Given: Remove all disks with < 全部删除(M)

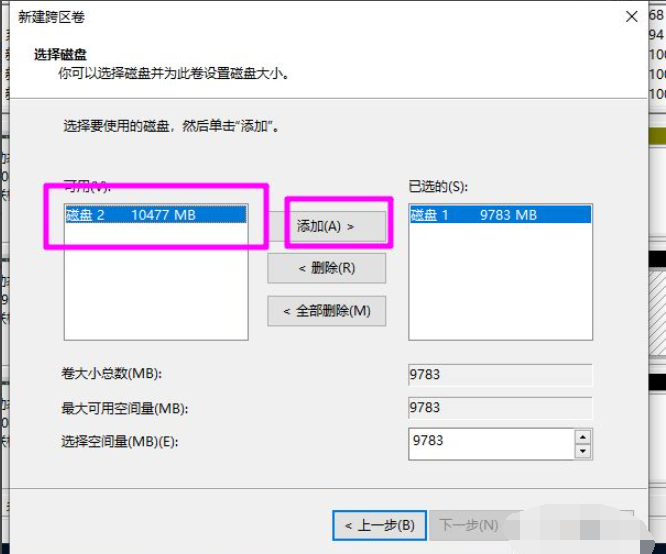Looking at the screenshot, I should point(326,311).
